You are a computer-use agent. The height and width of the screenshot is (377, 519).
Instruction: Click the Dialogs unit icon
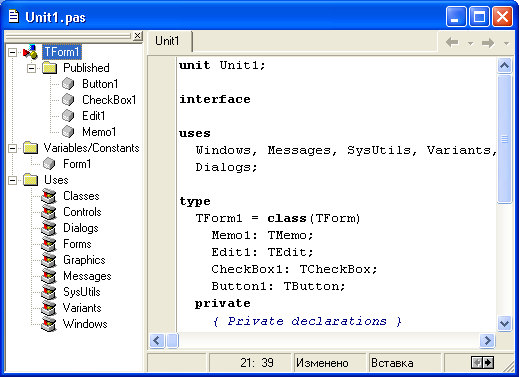tap(49, 228)
